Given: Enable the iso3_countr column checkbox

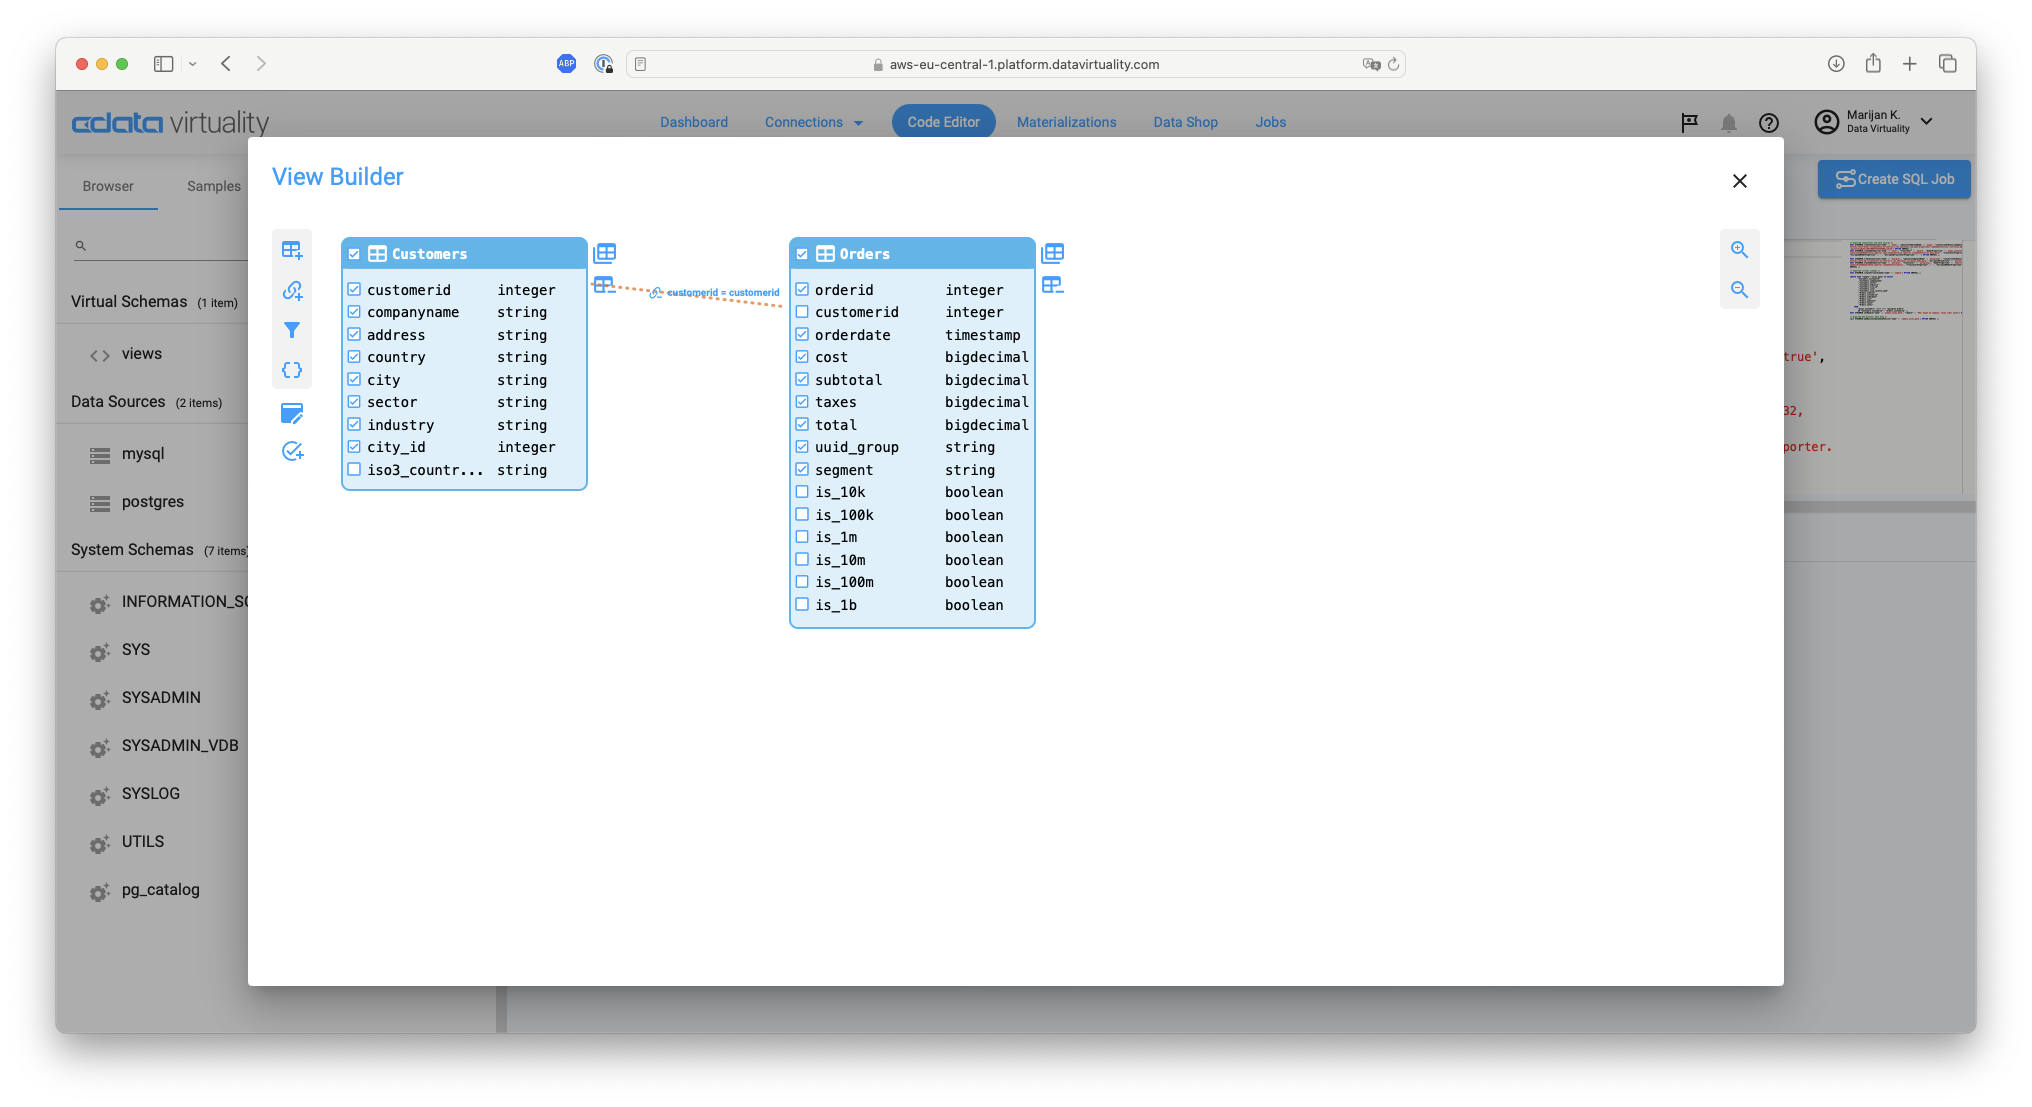Looking at the screenshot, I should point(355,468).
